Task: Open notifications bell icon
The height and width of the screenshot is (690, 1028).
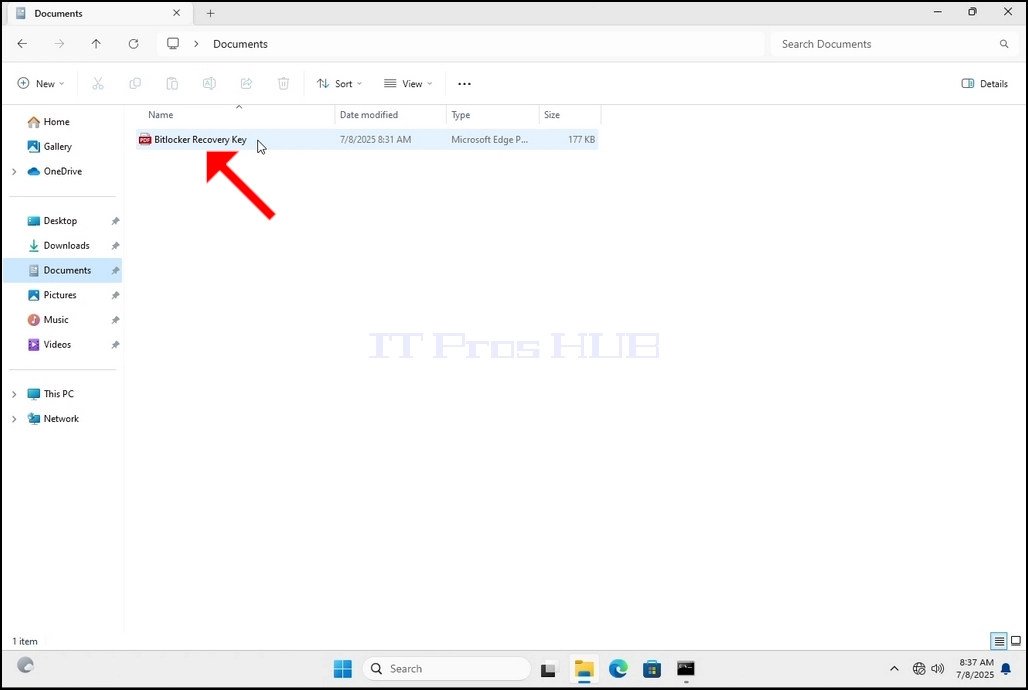Action: 1006,669
